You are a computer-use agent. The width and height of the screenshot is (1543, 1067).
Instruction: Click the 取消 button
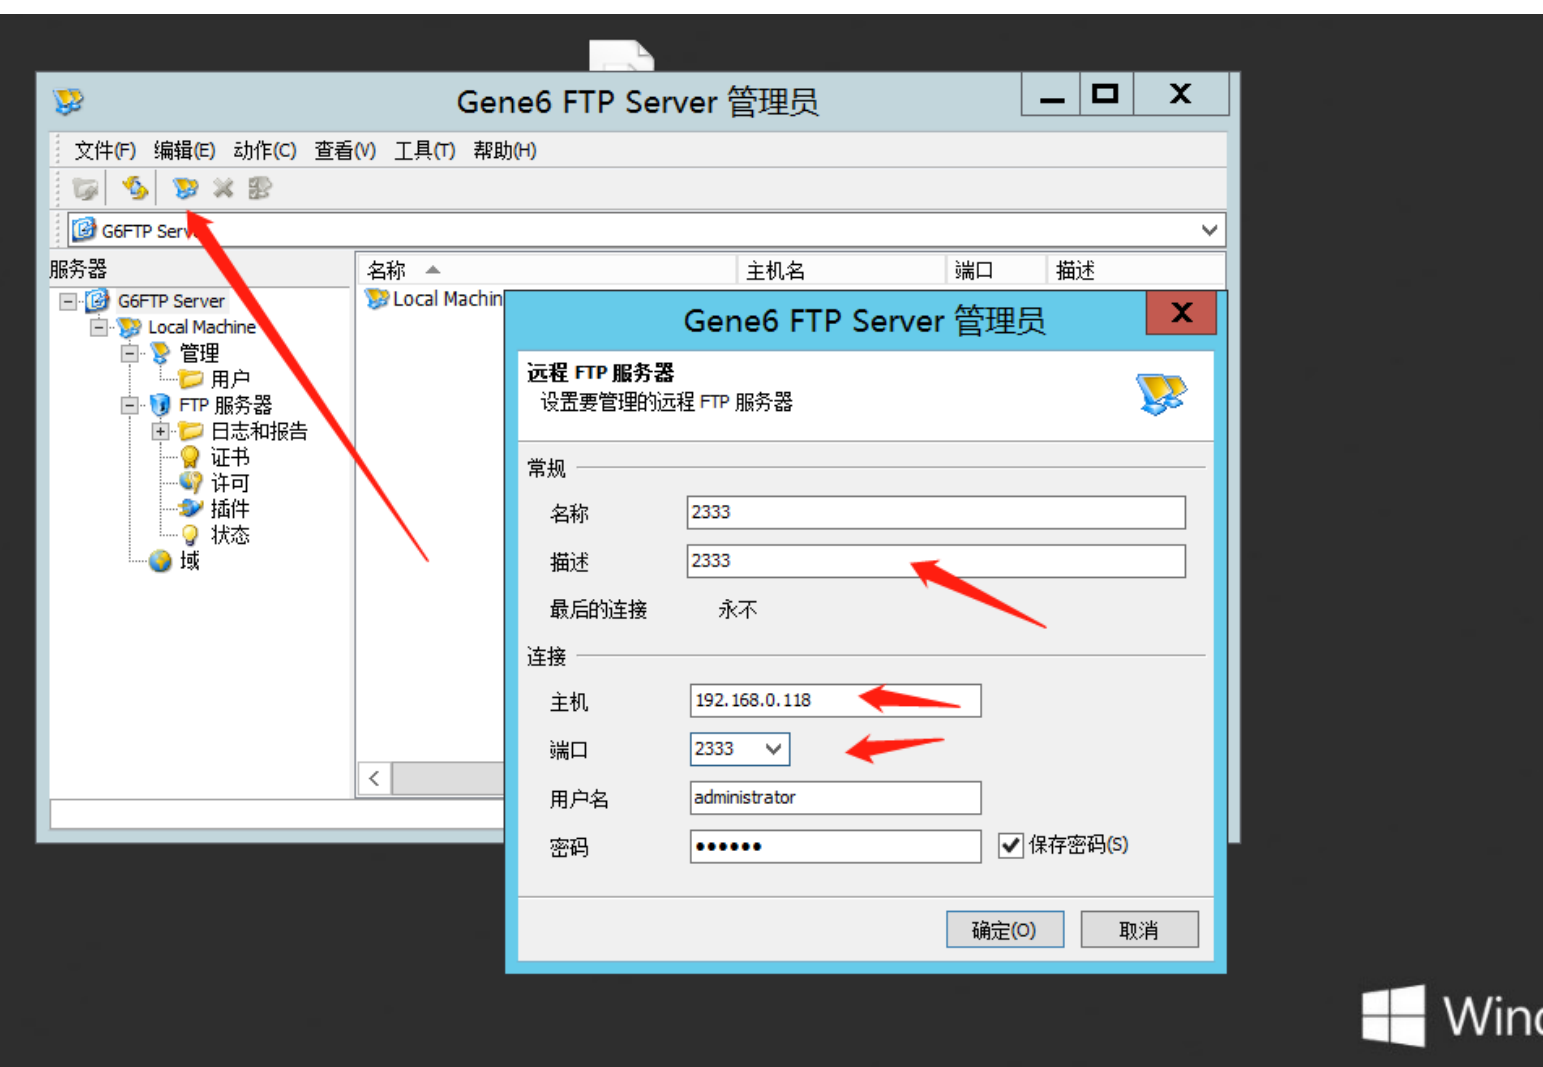(1139, 930)
